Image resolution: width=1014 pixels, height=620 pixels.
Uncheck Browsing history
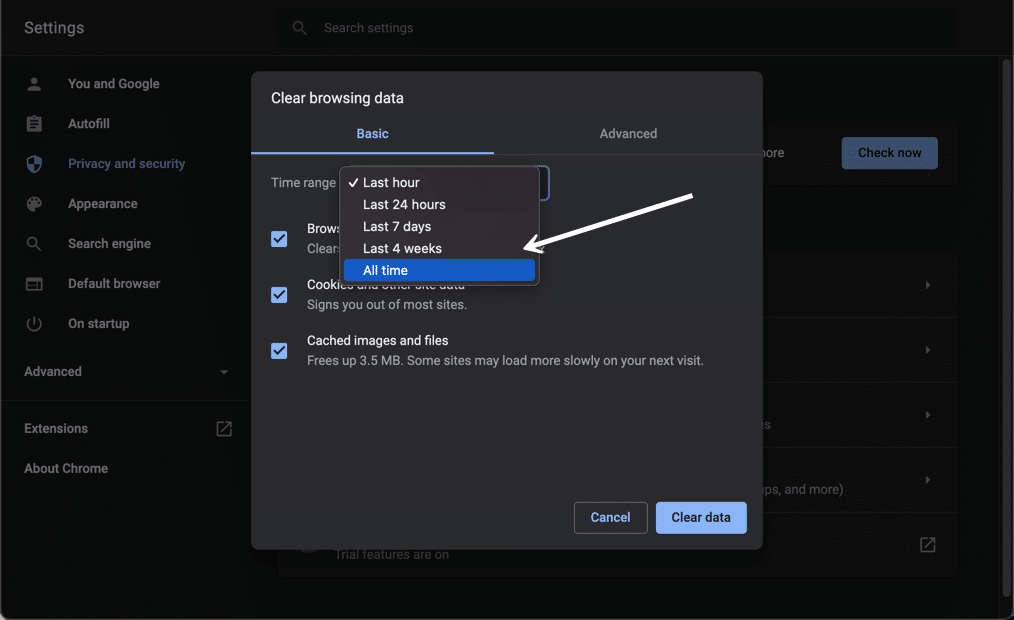pyautogui.click(x=279, y=238)
